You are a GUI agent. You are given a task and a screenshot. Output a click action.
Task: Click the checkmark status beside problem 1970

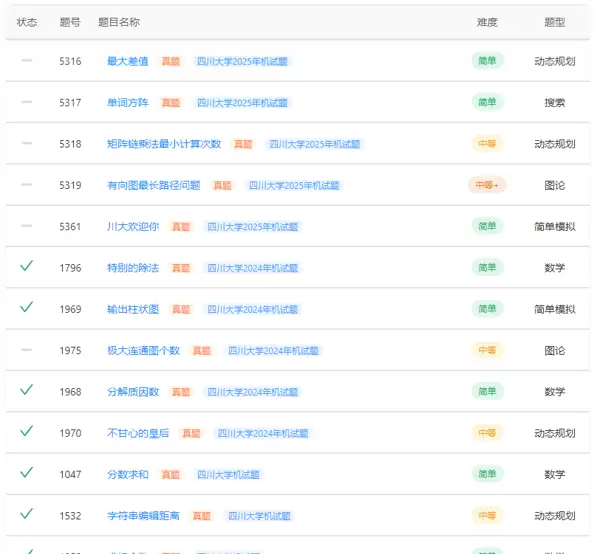pos(27,431)
